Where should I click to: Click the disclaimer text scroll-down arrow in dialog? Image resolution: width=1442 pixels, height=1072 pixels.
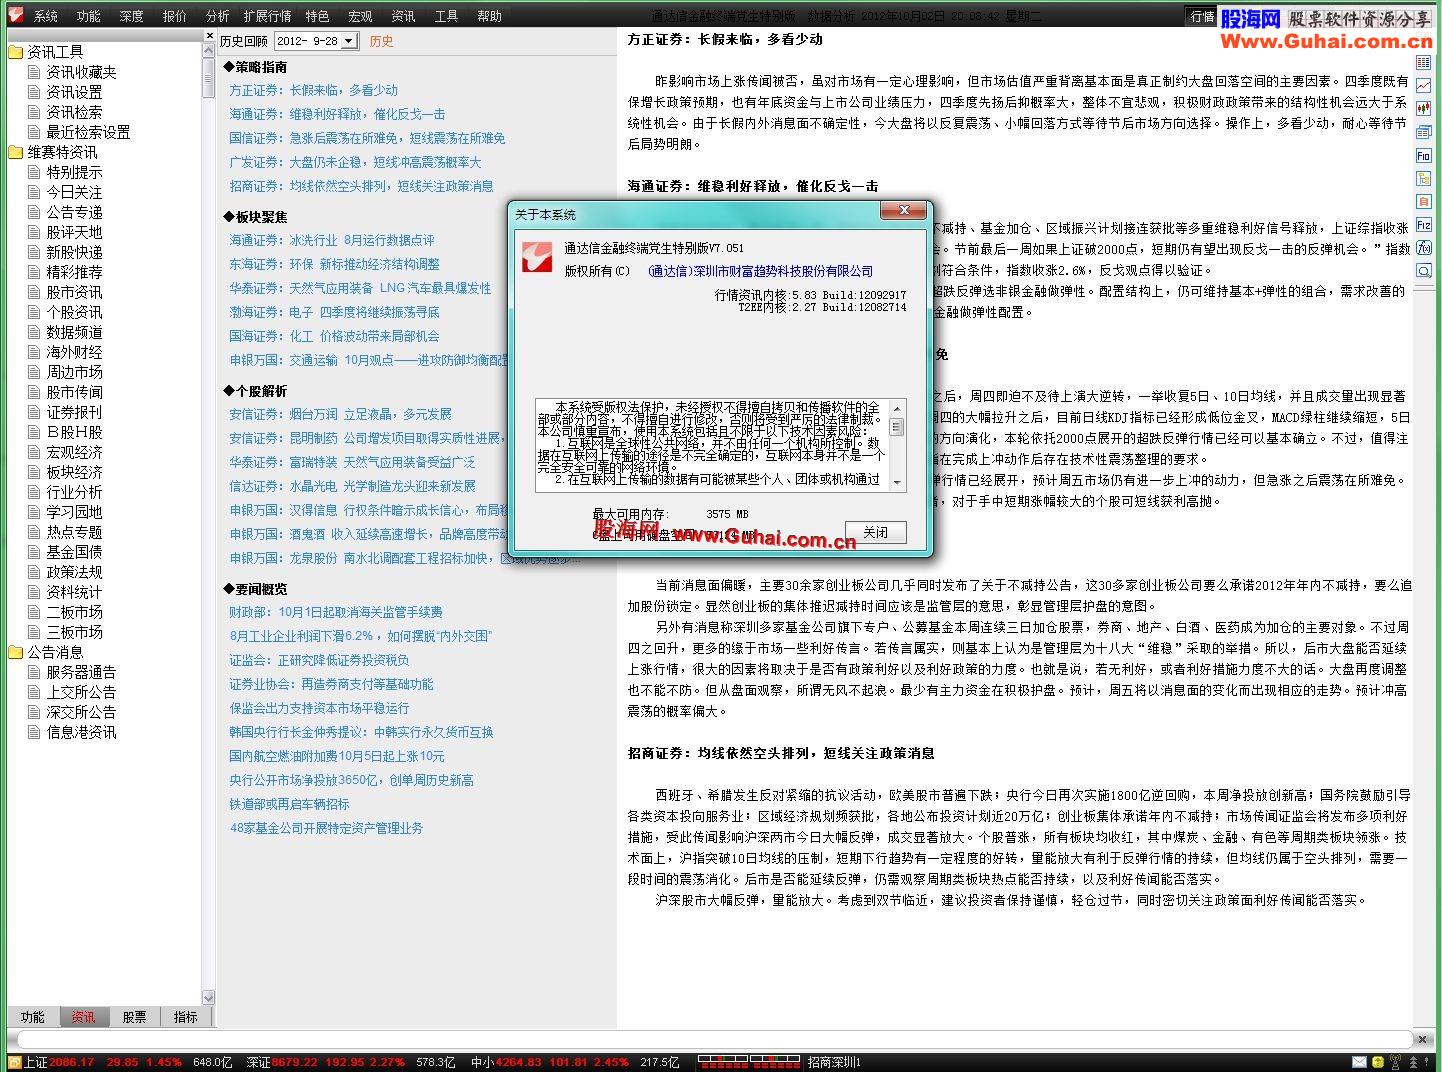897,482
